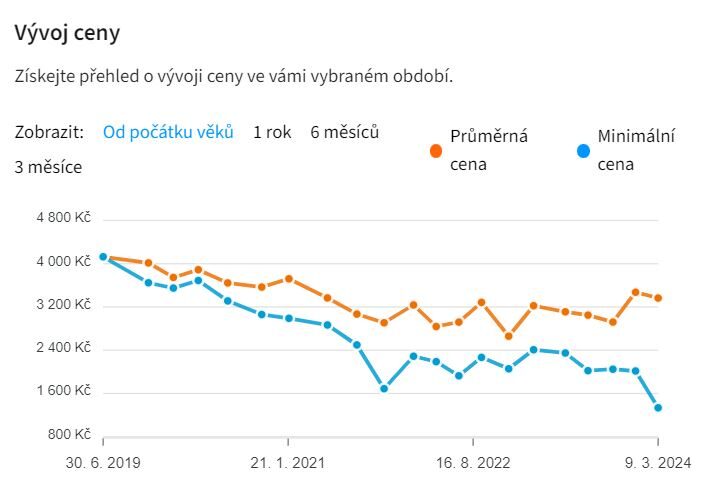Click the last blue minimum price point
The width and height of the screenshot is (717, 501).
coord(658,408)
